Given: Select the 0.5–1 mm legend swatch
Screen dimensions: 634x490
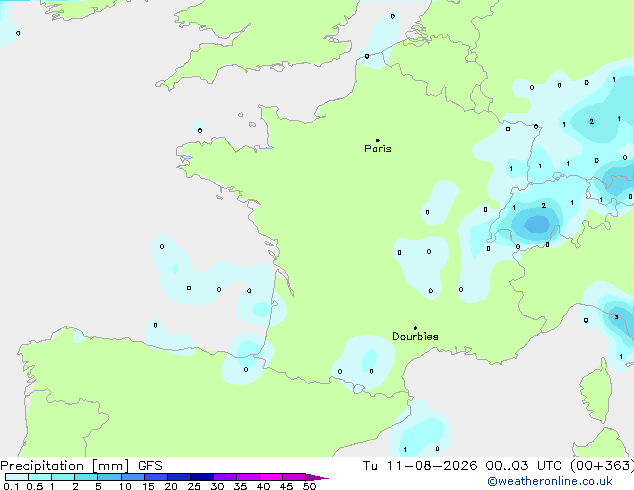Looking at the screenshot, I should pos(40,477).
